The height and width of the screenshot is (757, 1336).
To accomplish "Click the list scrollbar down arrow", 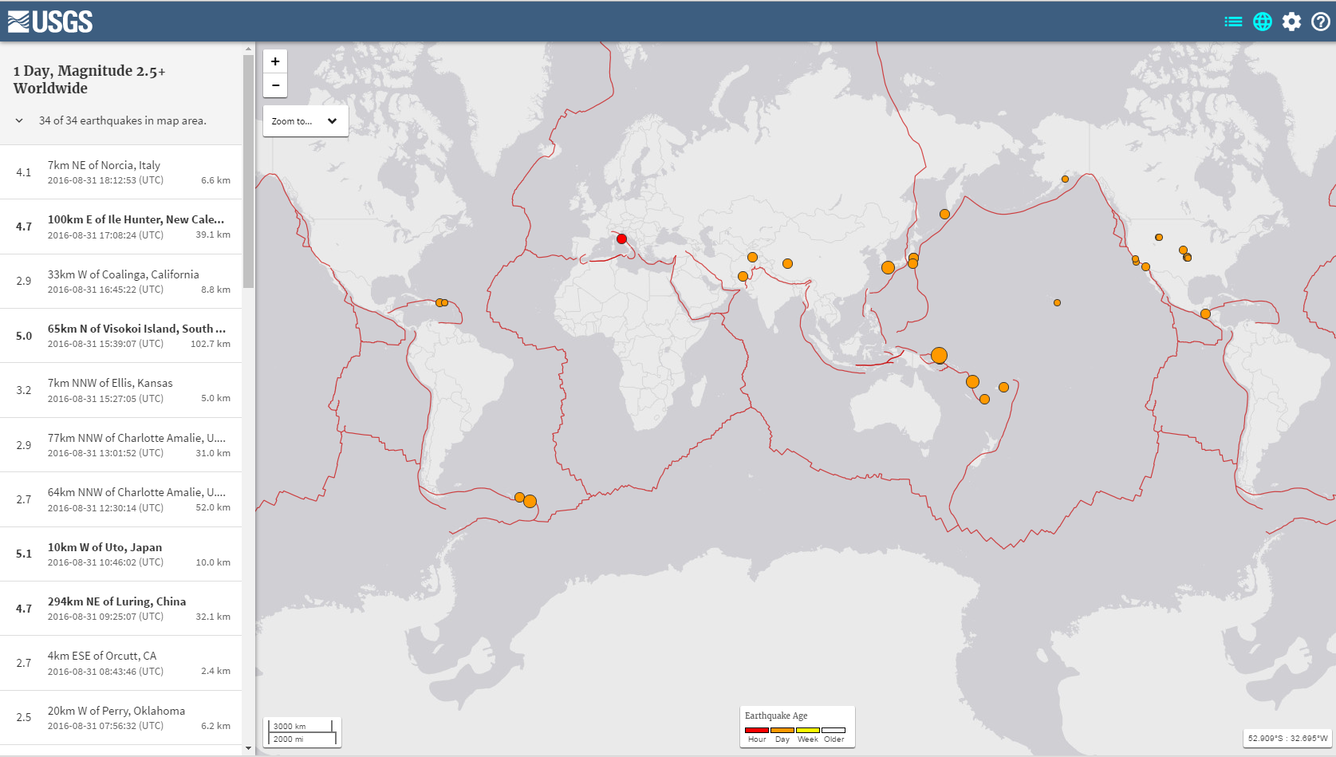I will click(x=249, y=748).
